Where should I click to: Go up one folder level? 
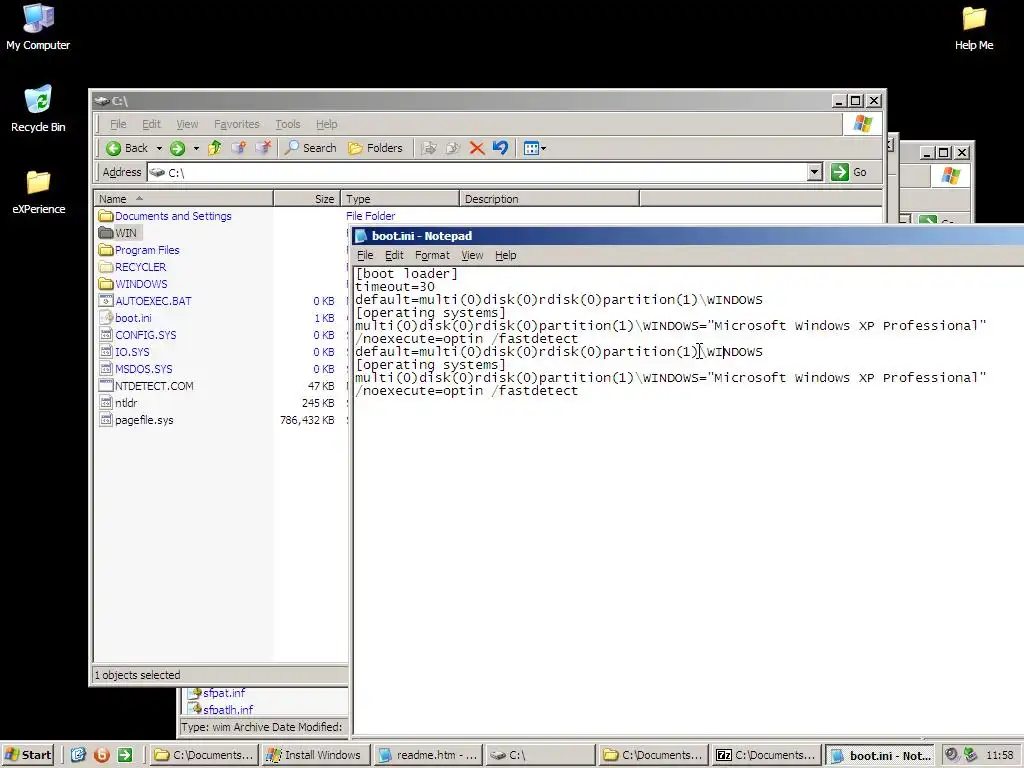(214, 148)
